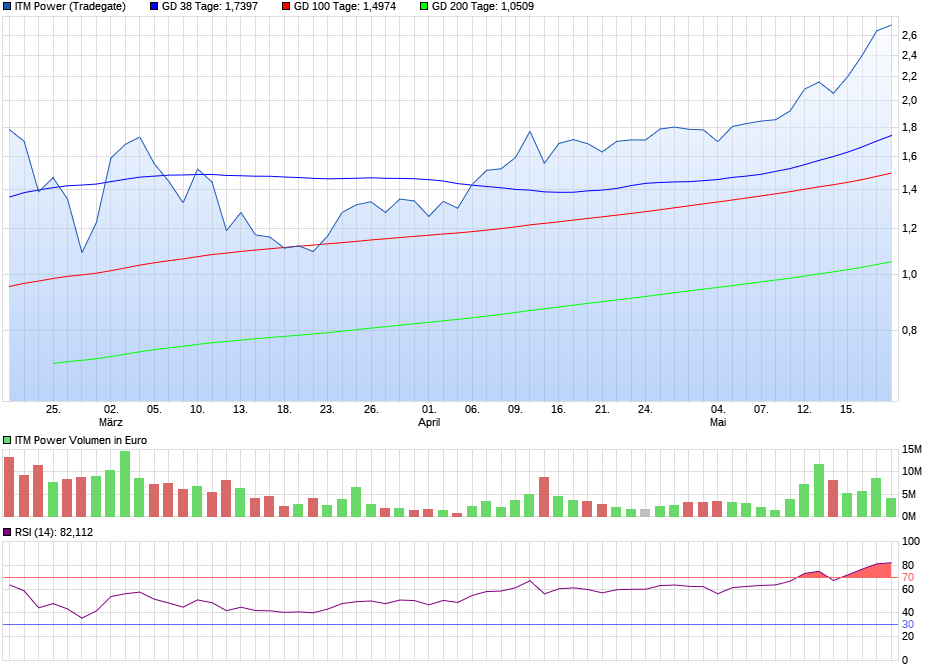Click the '24.' date axis label

click(x=645, y=409)
